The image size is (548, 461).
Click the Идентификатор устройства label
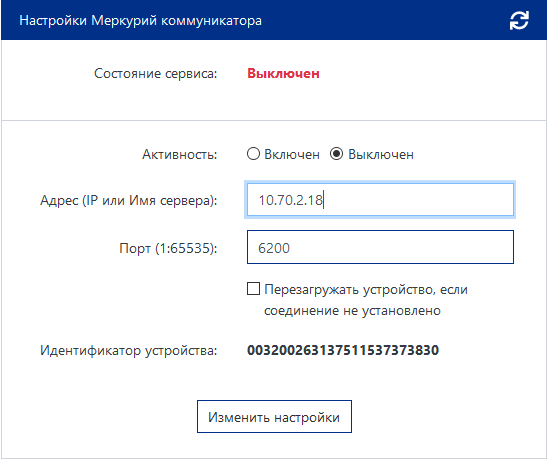[x=129, y=351]
